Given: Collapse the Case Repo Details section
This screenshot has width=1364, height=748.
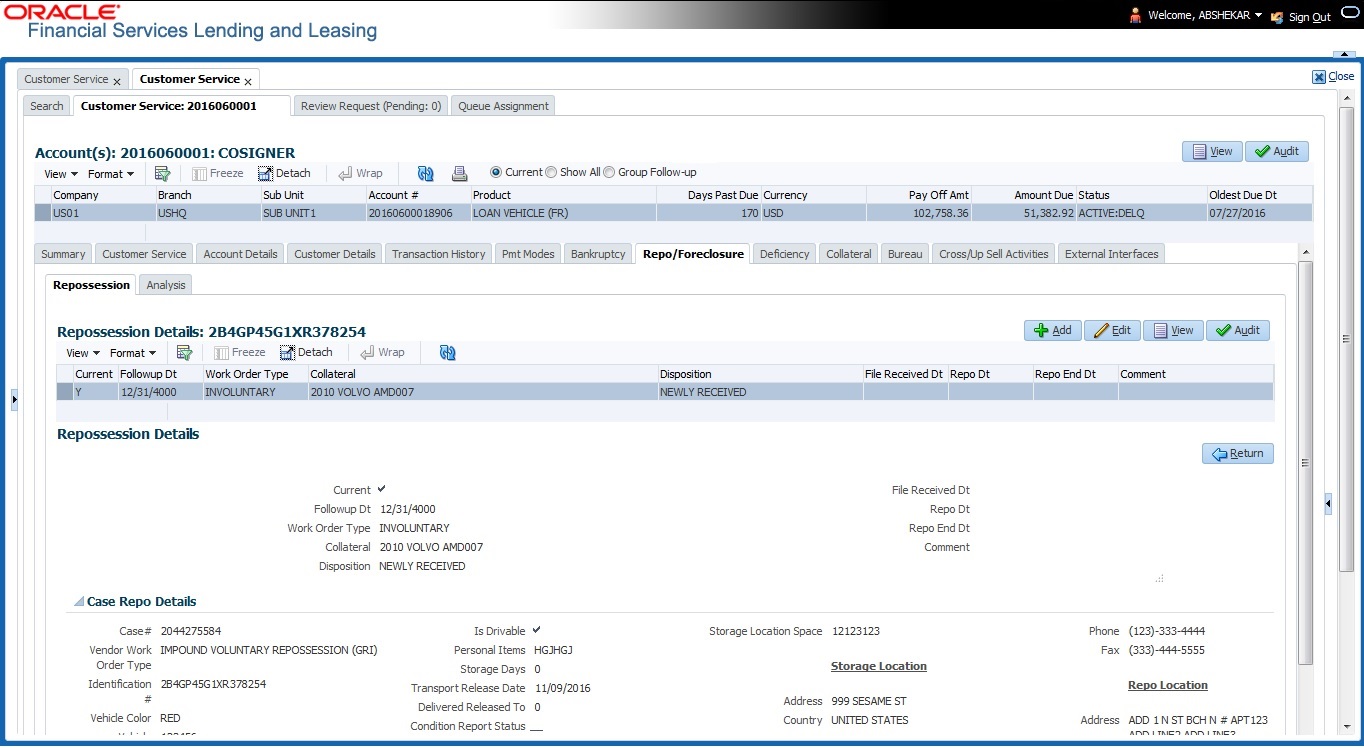Looking at the screenshot, I should point(77,602).
